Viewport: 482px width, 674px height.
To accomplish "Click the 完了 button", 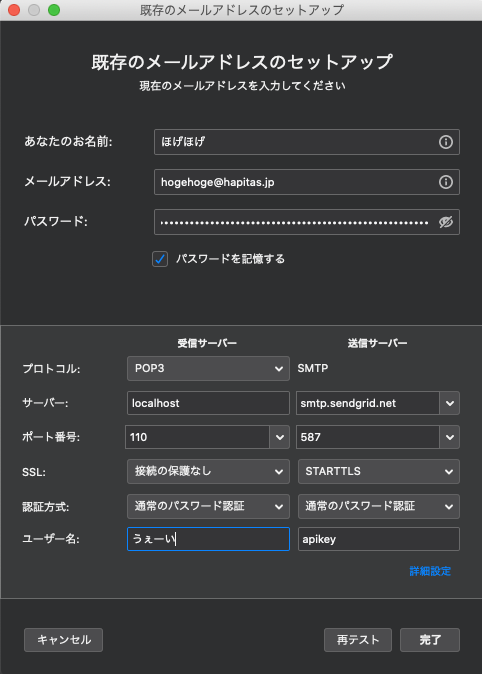I will (x=430, y=640).
